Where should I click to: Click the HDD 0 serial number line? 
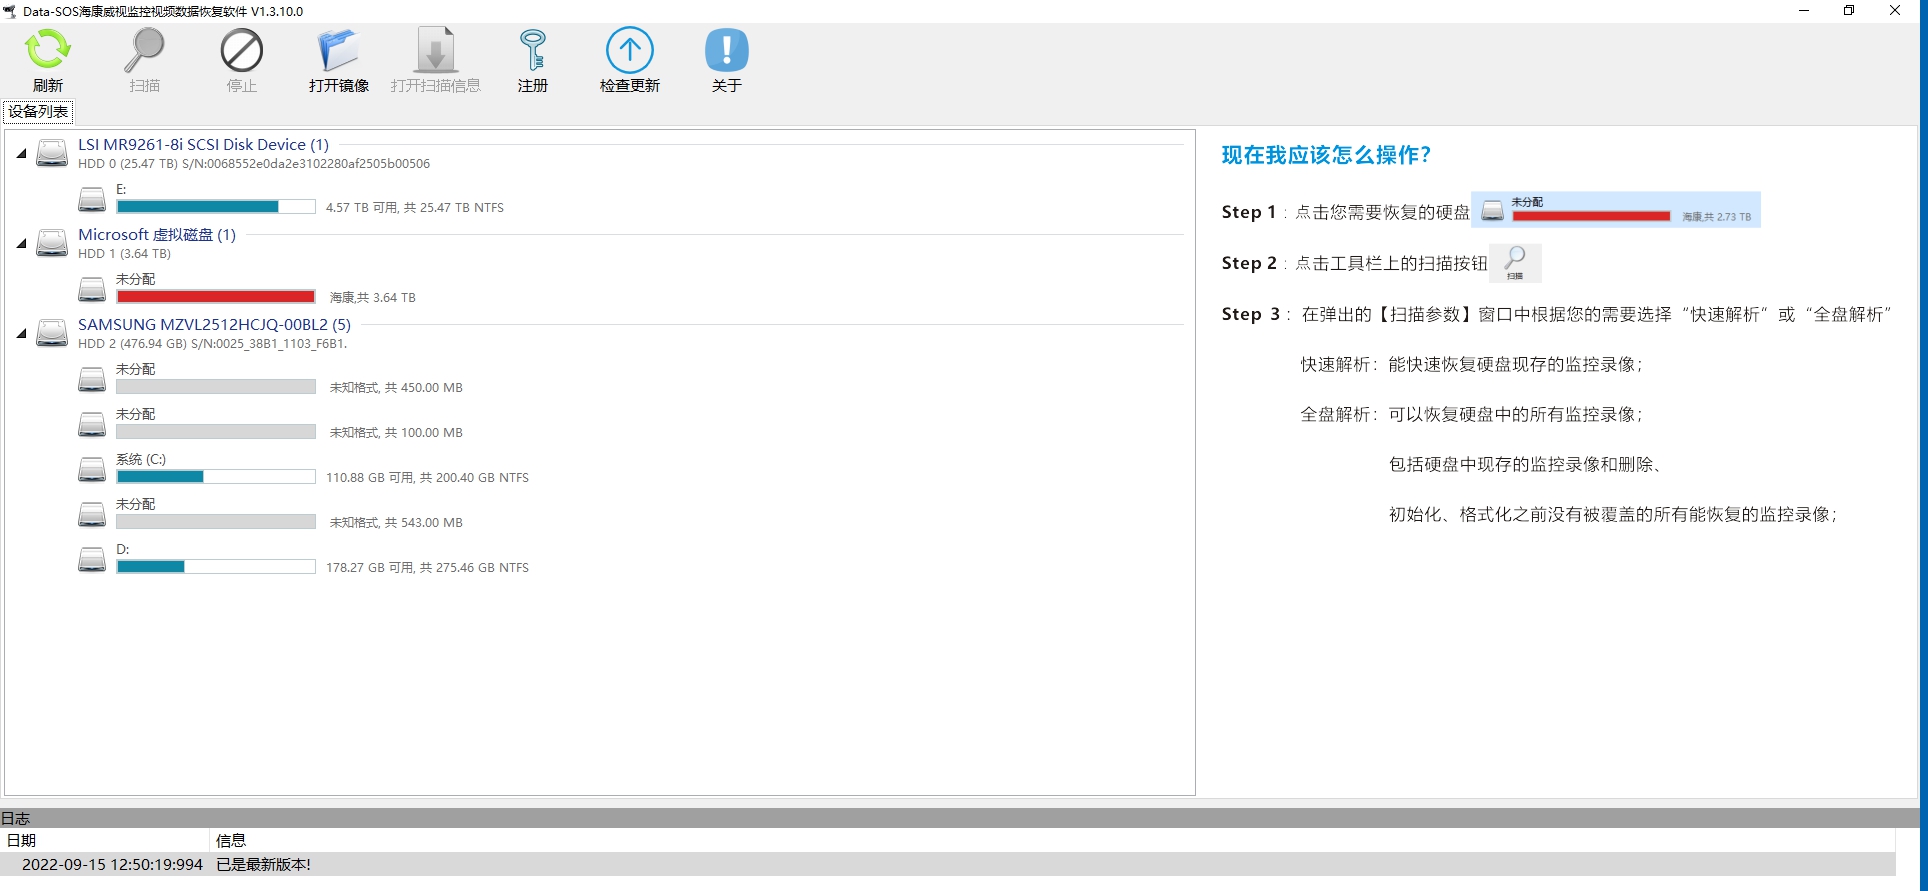click(254, 164)
